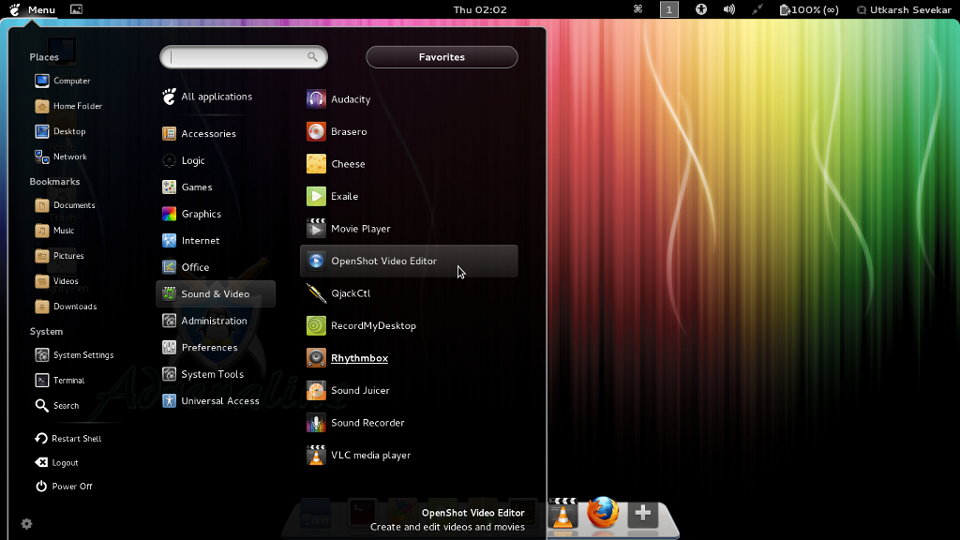Show All applications
Viewport: 960px width, 540px height.
tap(215, 97)
